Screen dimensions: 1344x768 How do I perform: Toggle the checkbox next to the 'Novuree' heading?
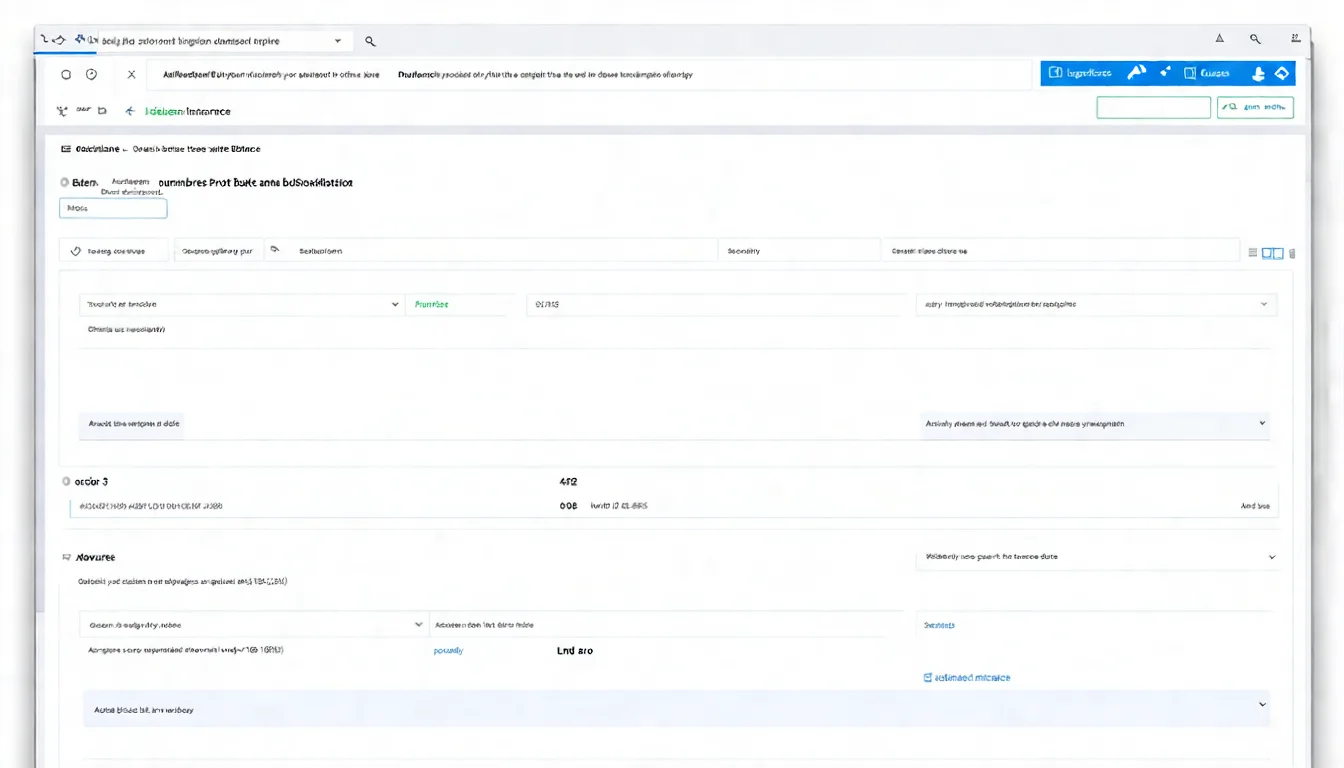pos(66,557)
